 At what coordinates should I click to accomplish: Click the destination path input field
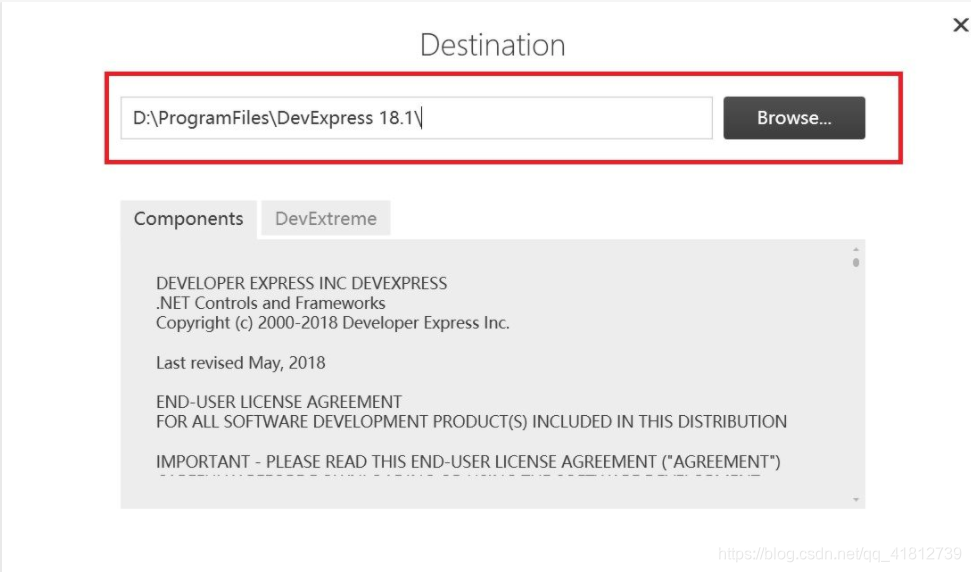[416, 118]
